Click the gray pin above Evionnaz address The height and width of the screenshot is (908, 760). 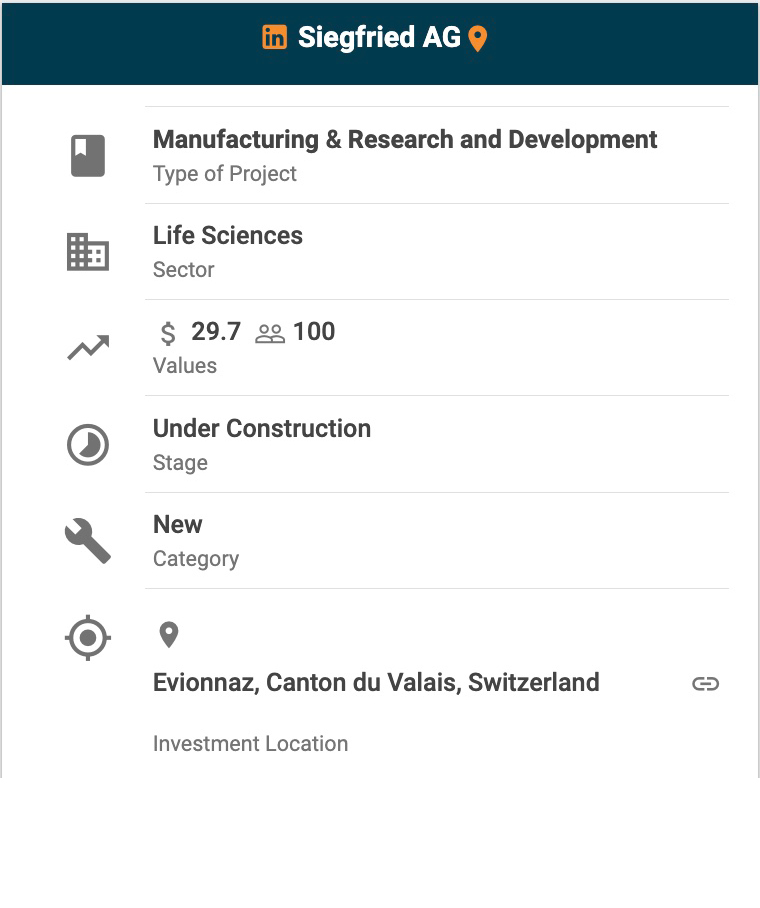[x=169, y=635]
